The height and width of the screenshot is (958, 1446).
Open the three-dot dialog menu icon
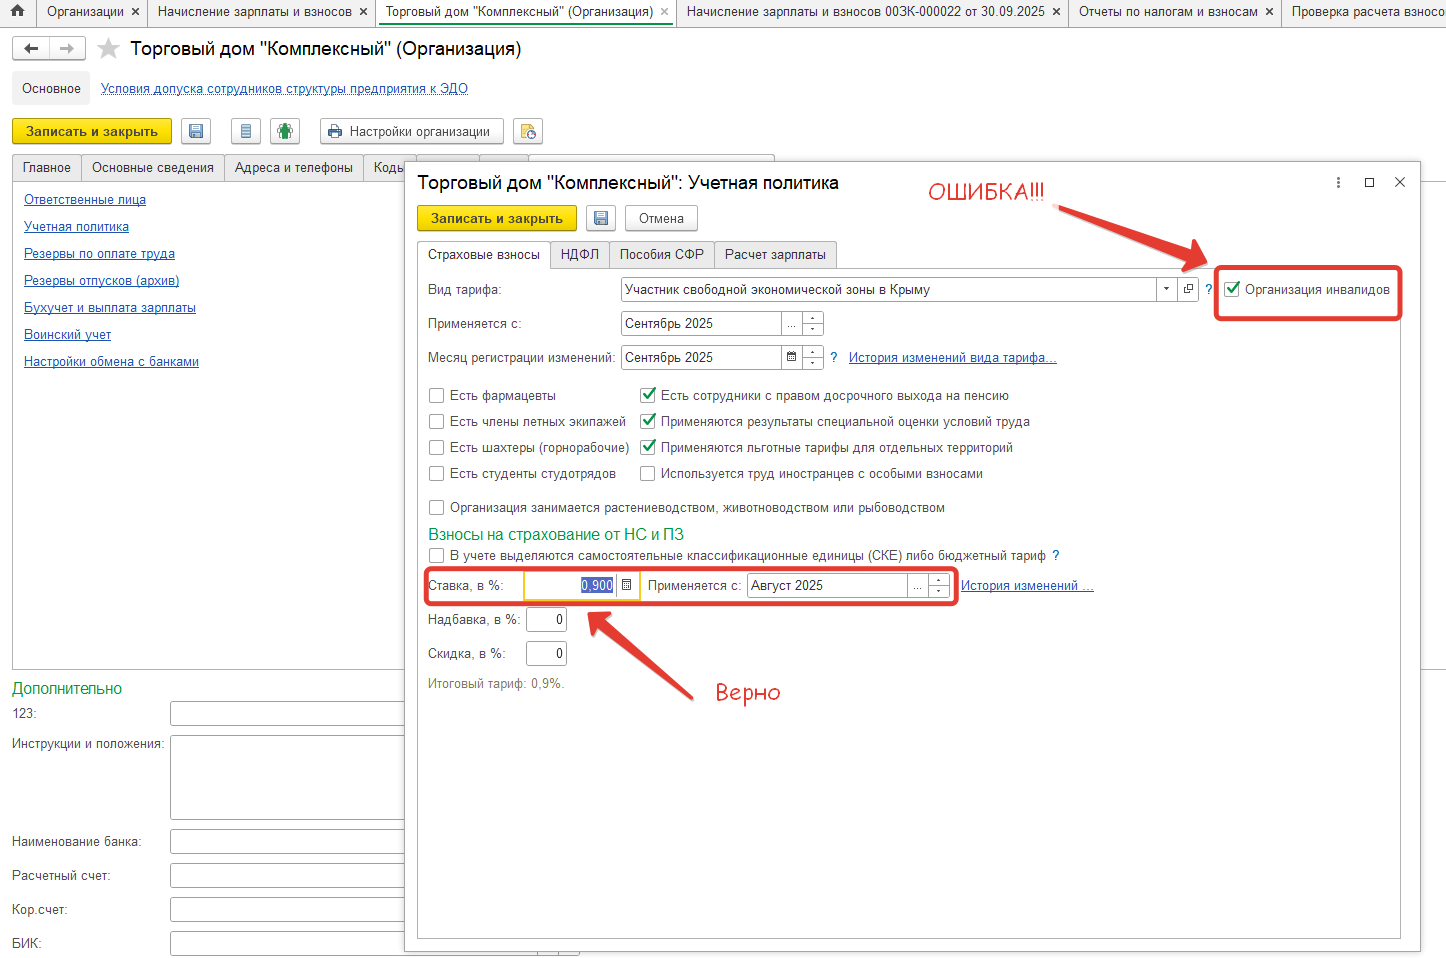[1338, 182]
